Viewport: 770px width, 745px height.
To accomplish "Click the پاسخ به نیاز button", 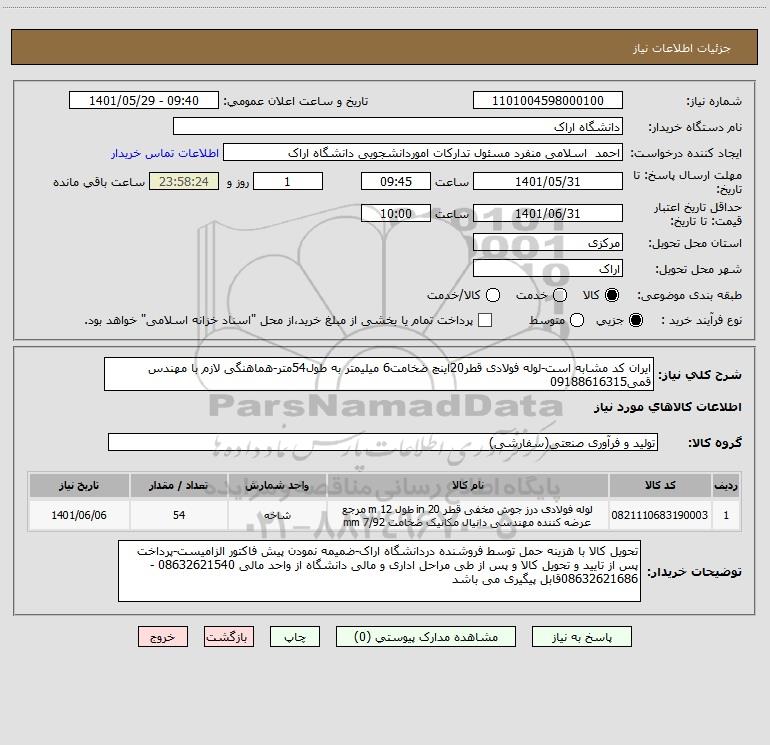I will 582,637.
